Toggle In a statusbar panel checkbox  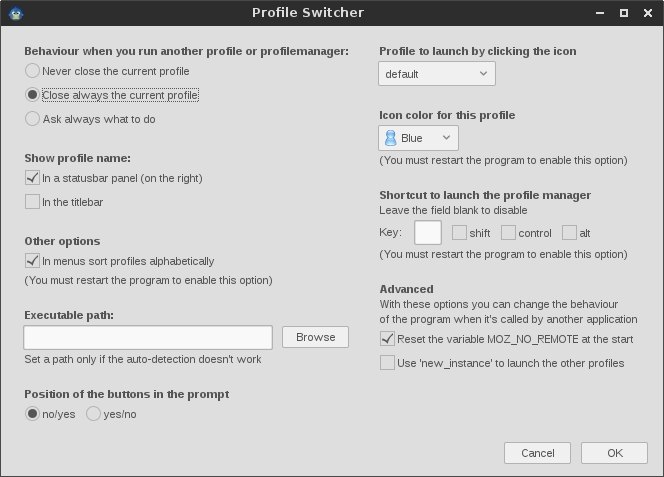tap(32, 178)
